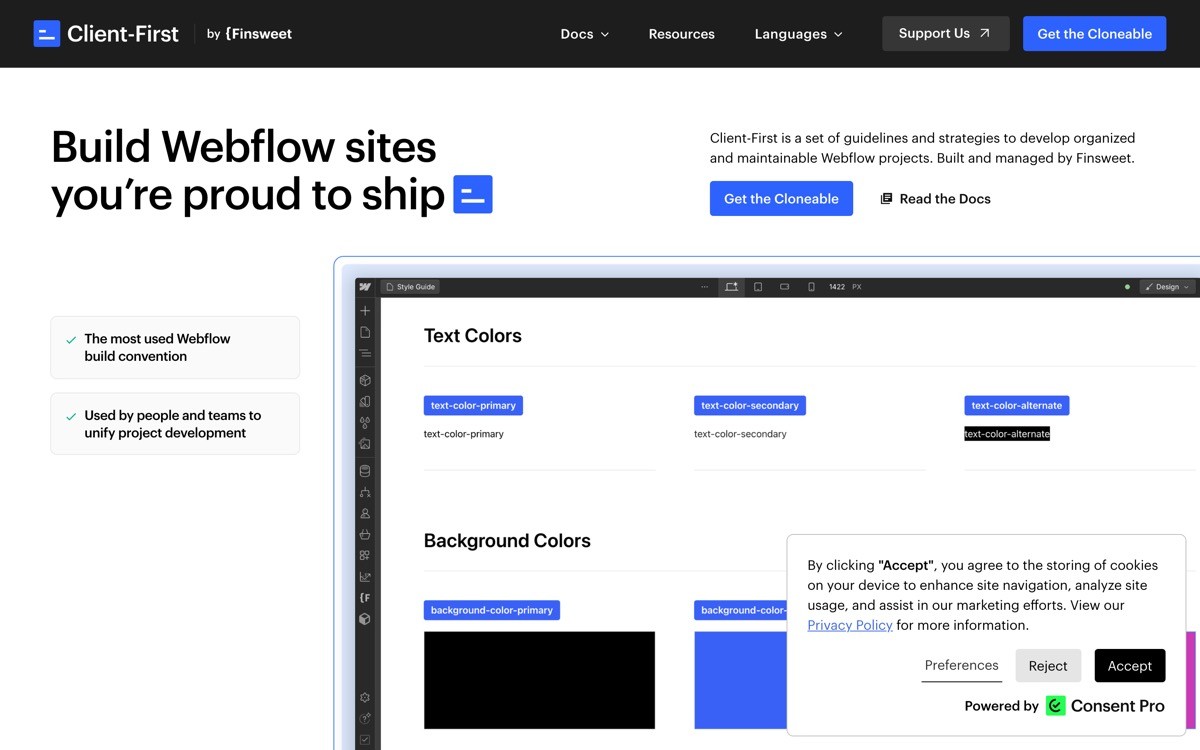Screen dimensions: 1200x750
Task: Open the Navigator panel icon
Action: (x=365, y=353)
